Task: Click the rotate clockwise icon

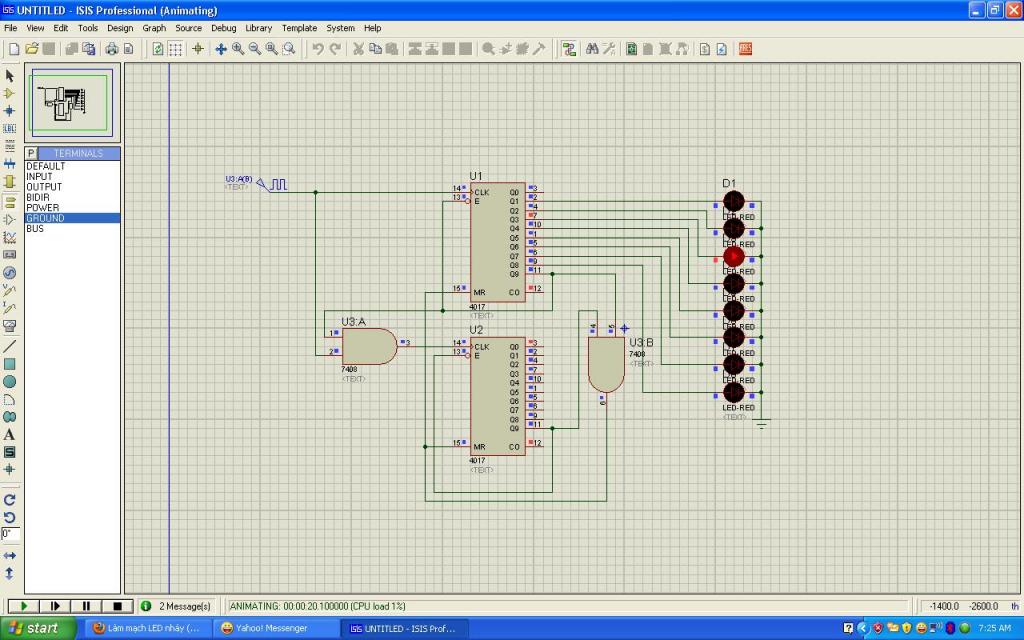Action: tap(10, 499)
